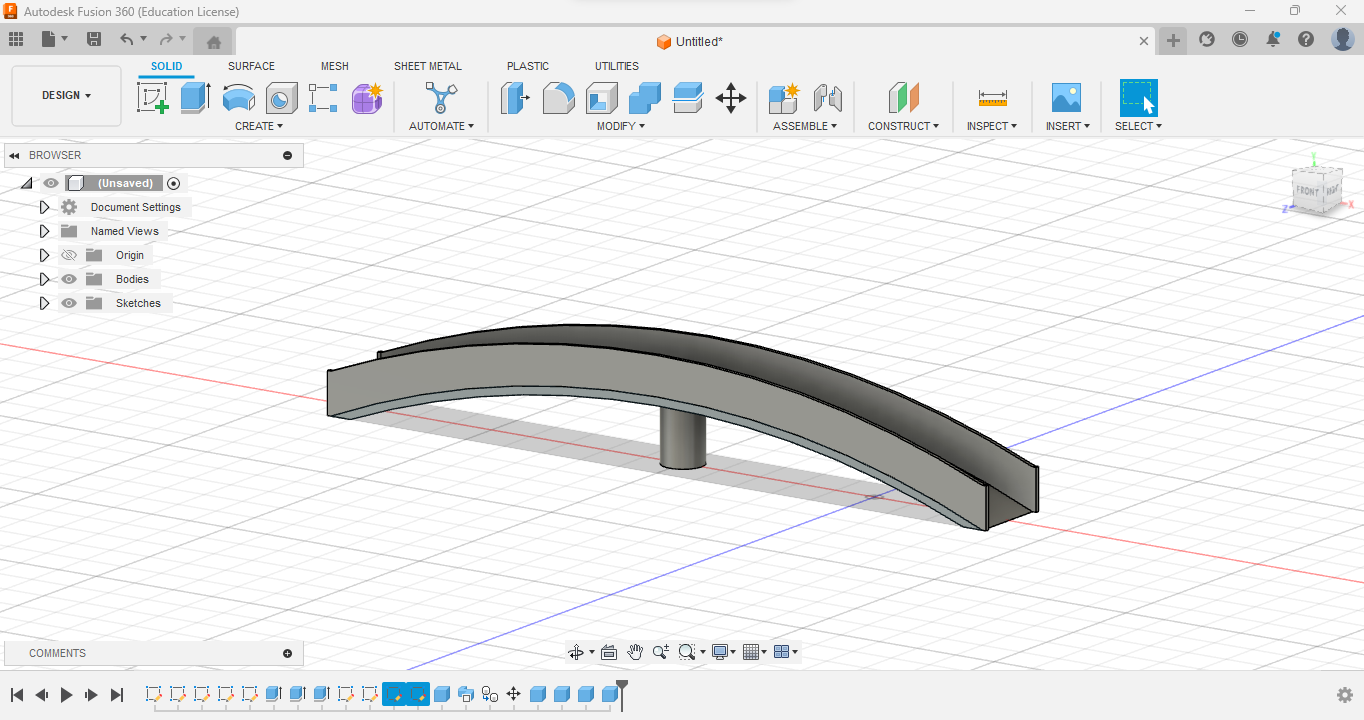The image size is (1364, 720).
Task: Expand the Origin node
Action: [44, 255]
